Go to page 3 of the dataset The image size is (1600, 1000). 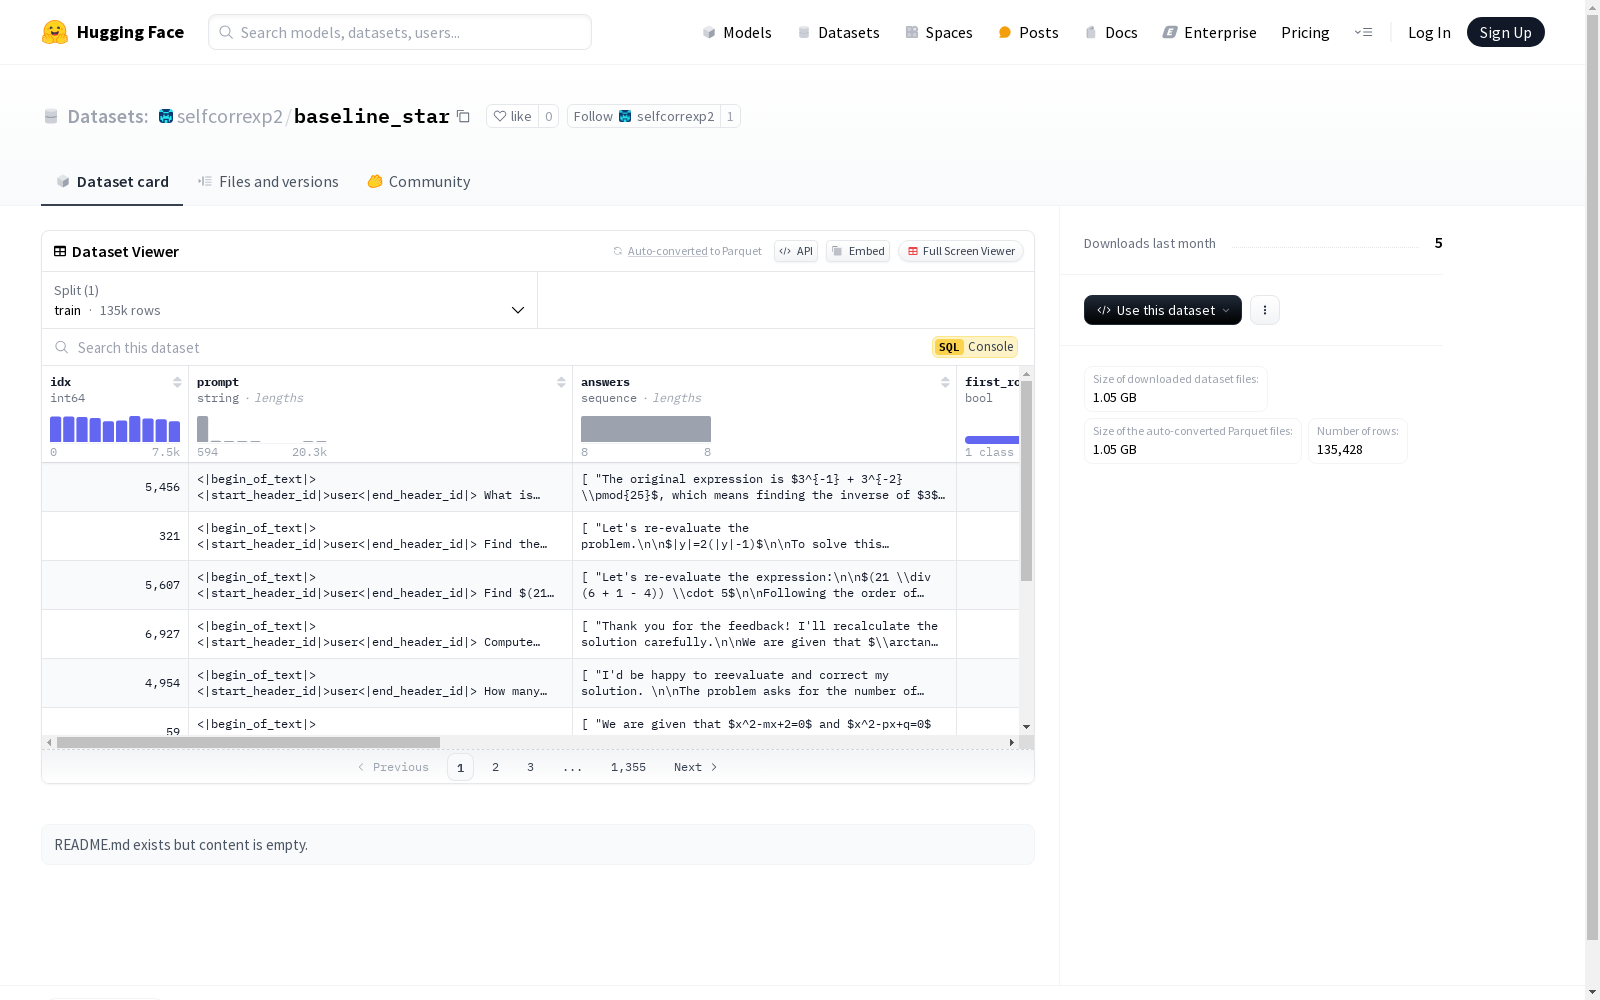point(530,767)
